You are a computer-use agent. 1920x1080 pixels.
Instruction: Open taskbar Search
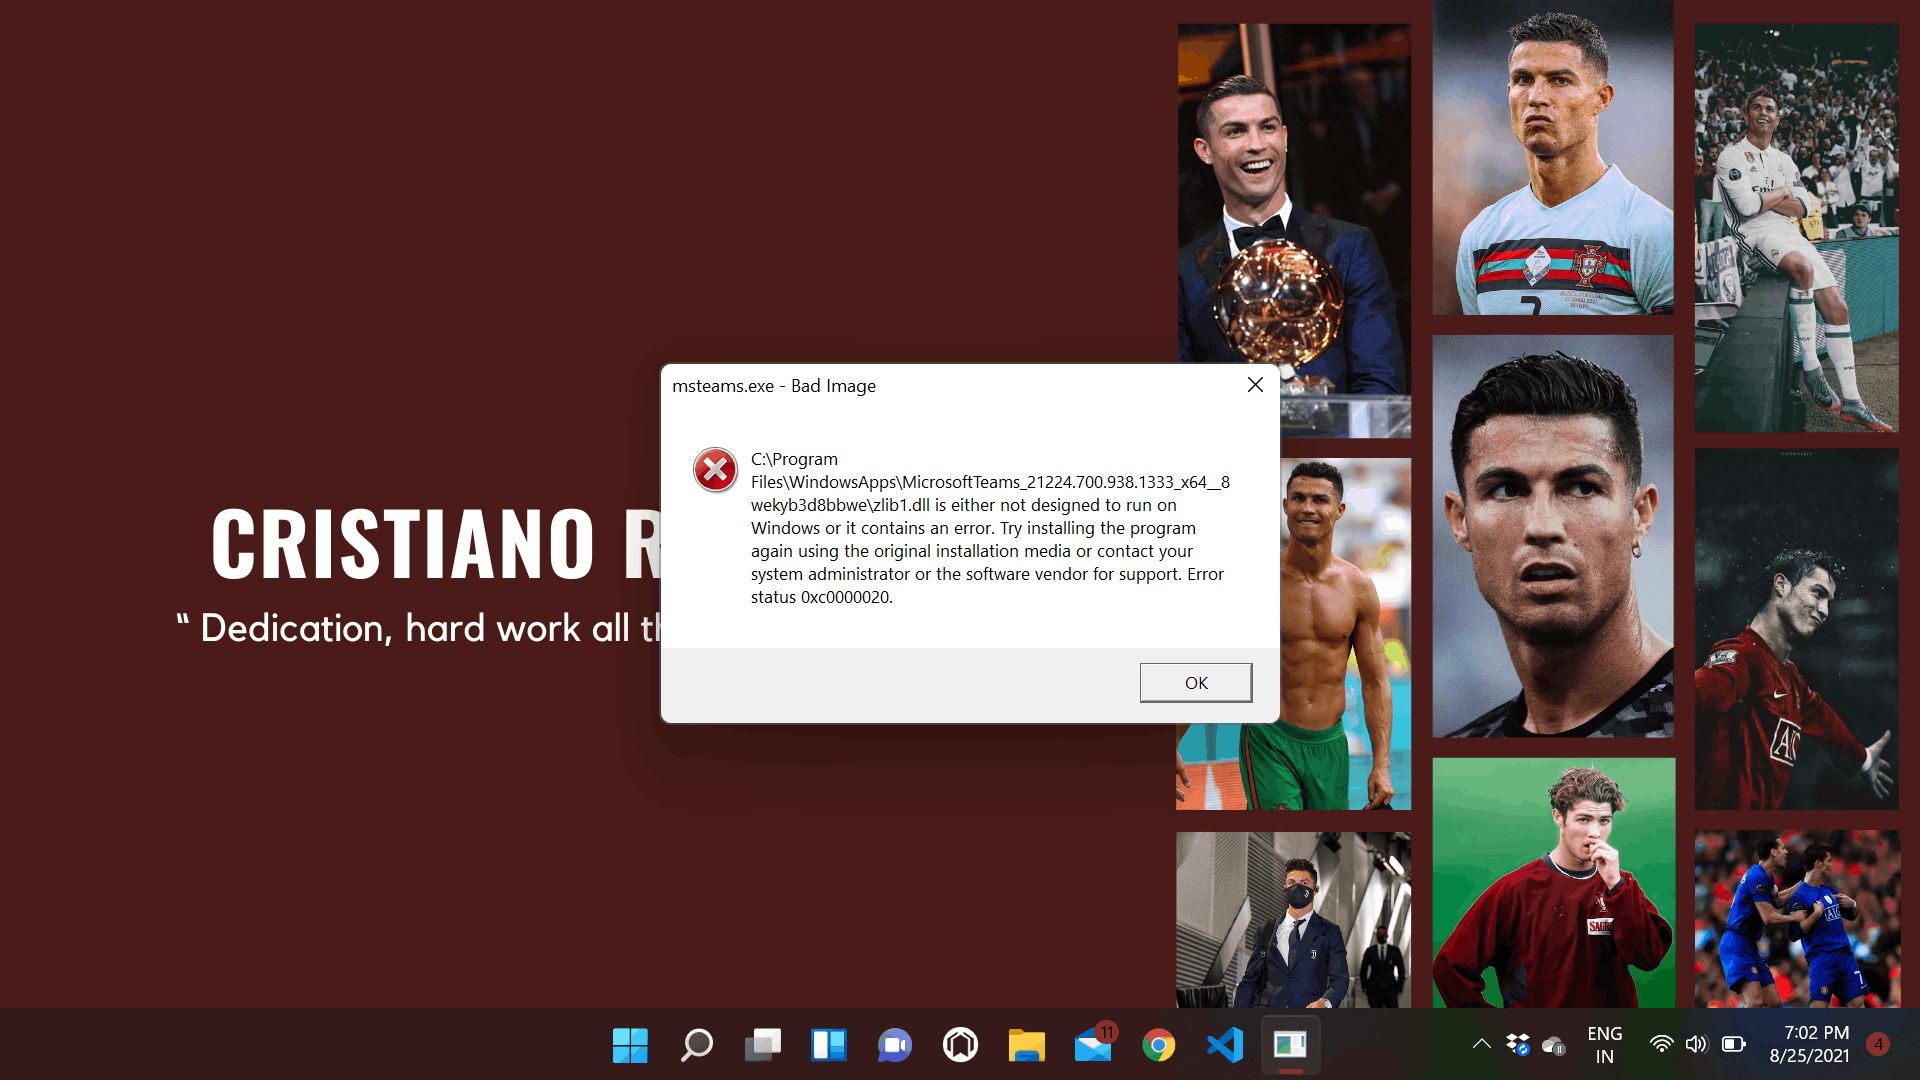point(696,1045)
